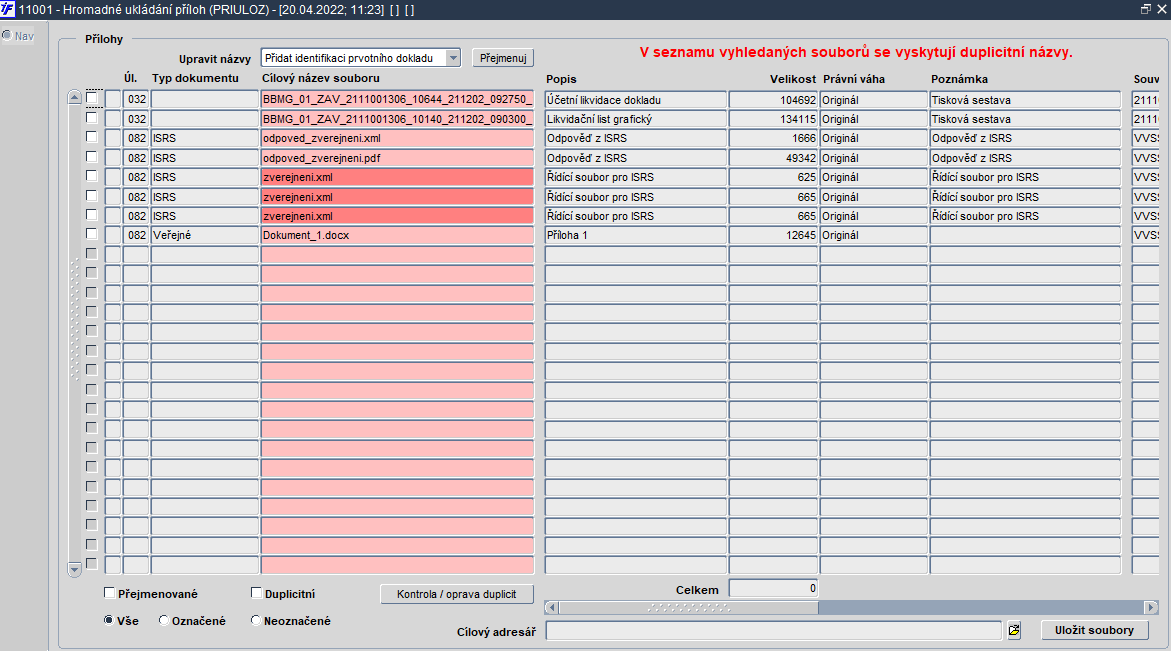Click size value 12645
The height and width of the screenshot is (651, 1171).
pyautogui.click(x=773, y=234)
